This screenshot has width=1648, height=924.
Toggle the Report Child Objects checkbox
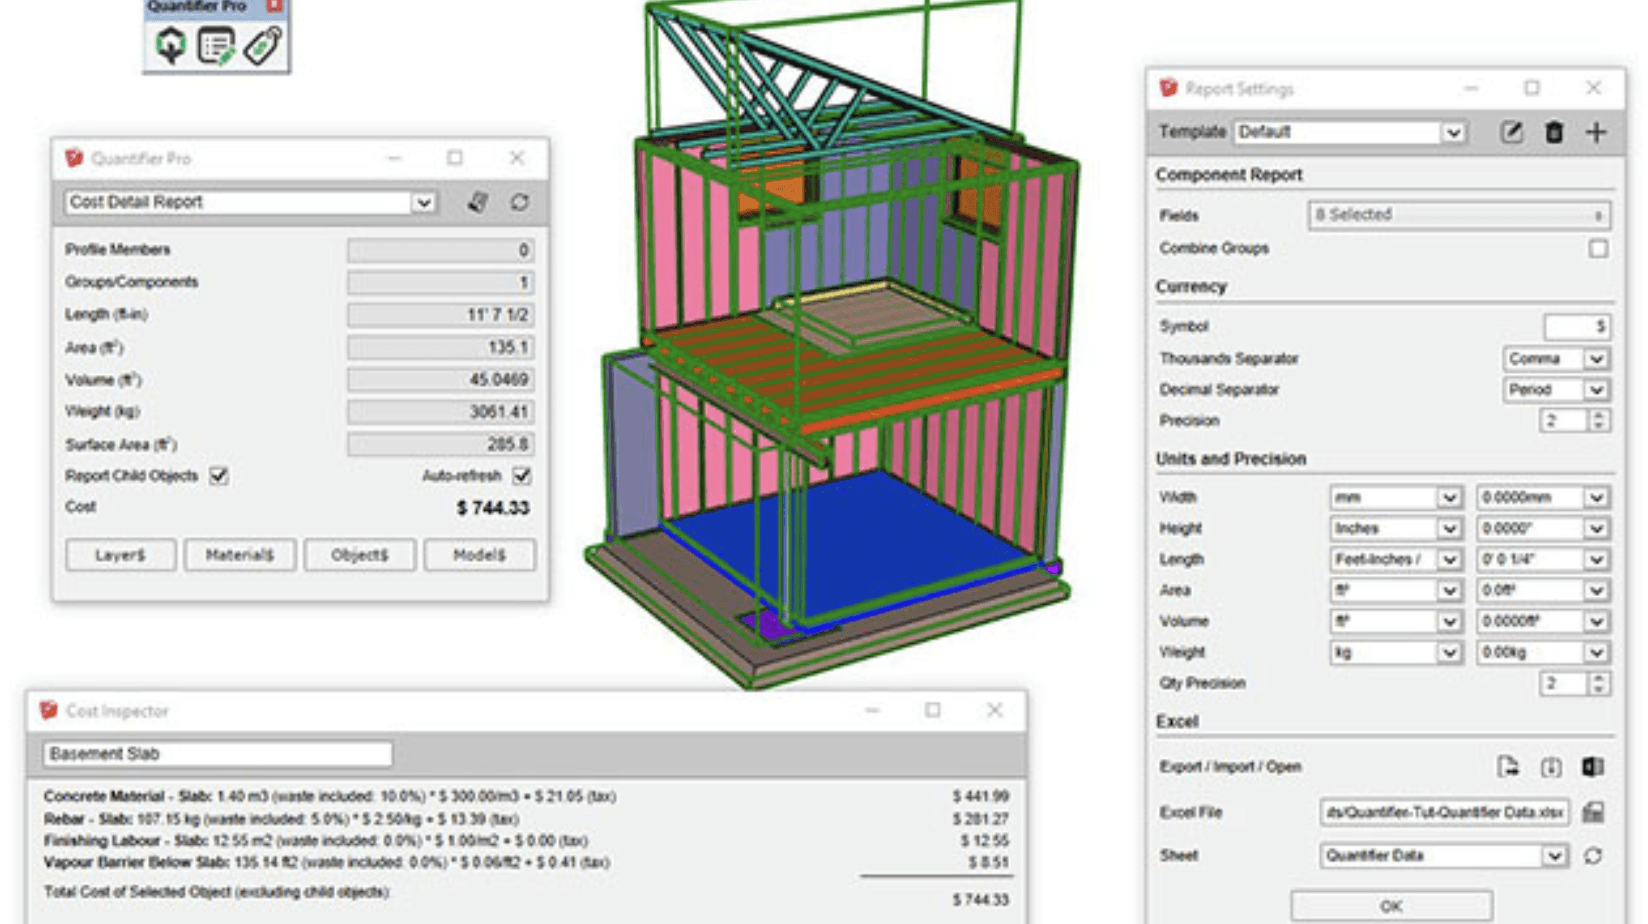218,476
